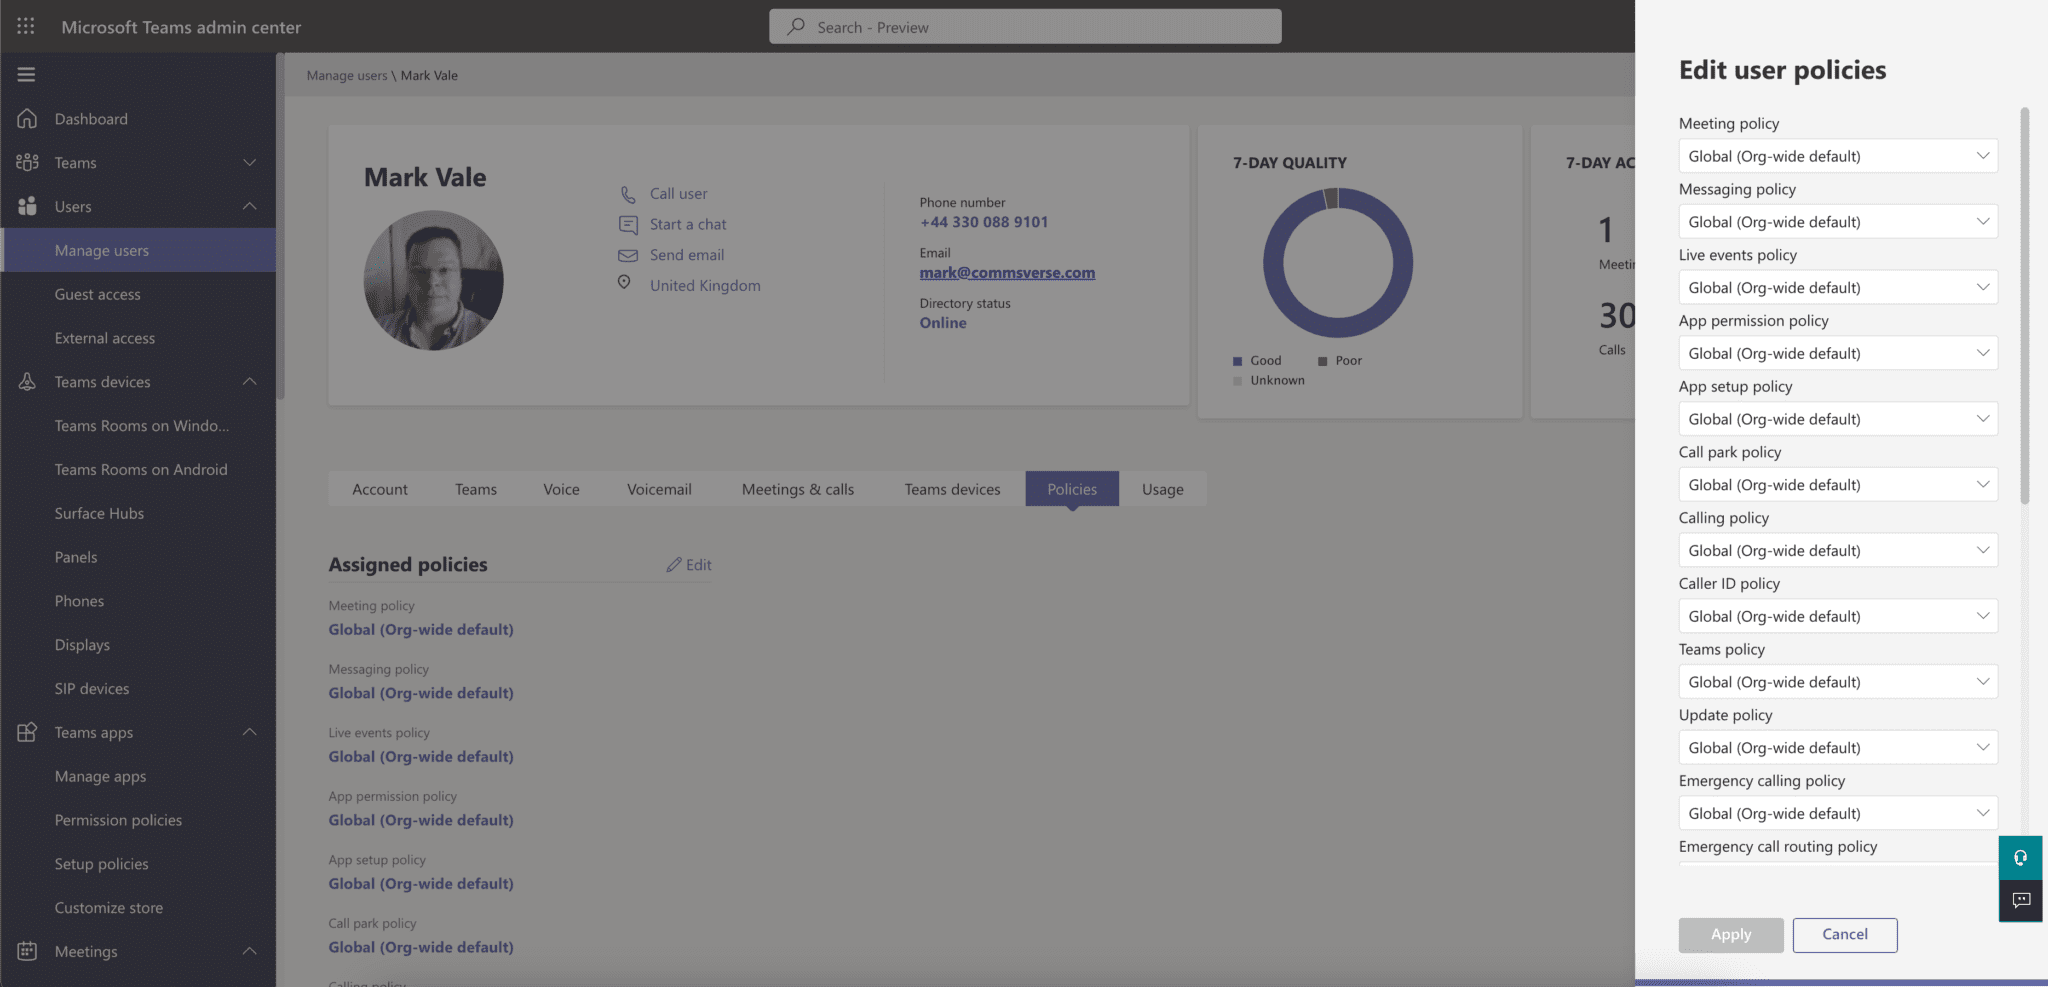The height and width of the screenshot is (987, 2048).
Task: Click the United Kingdom location pin icon
Action: tap(624, 284)
